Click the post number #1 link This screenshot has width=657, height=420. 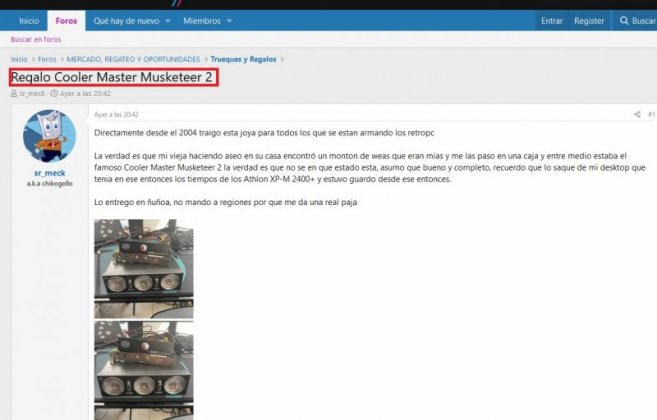click(650, 115)
